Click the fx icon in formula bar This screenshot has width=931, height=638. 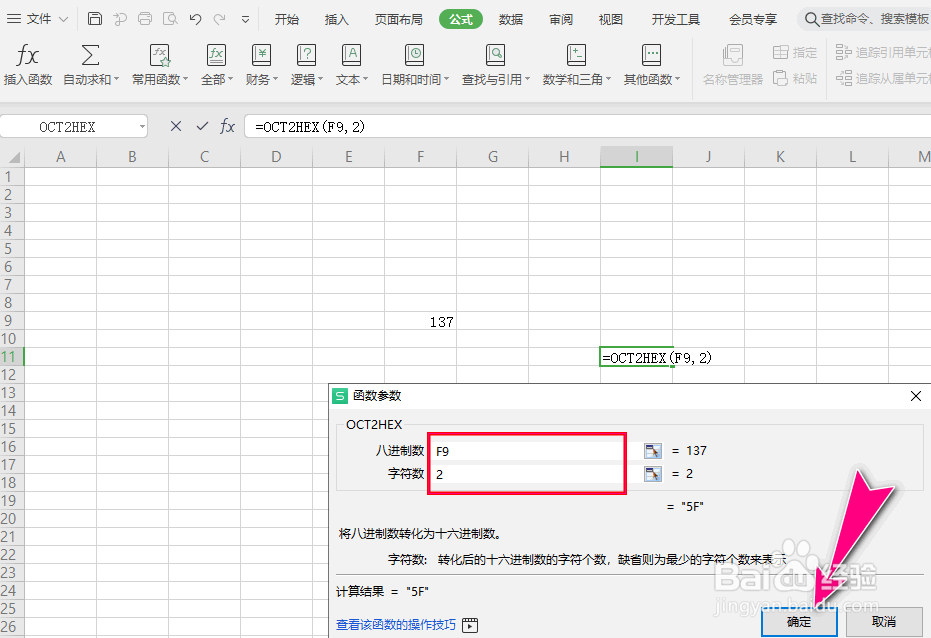click(x=227, y=126)
